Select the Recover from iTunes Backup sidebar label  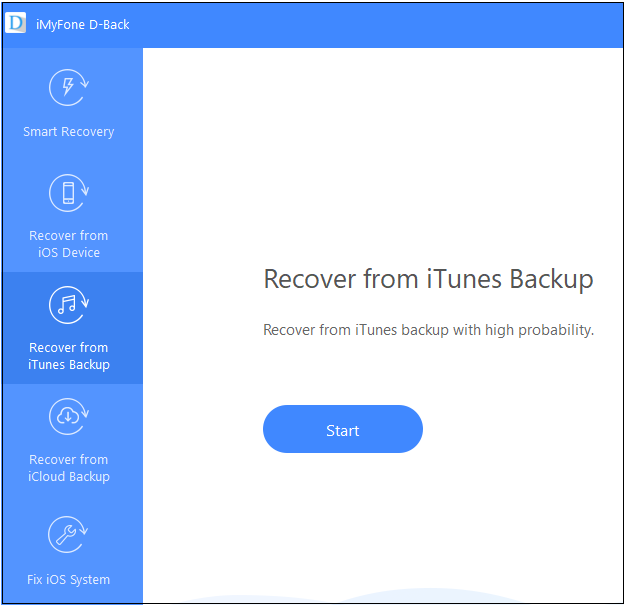(68, 356)
